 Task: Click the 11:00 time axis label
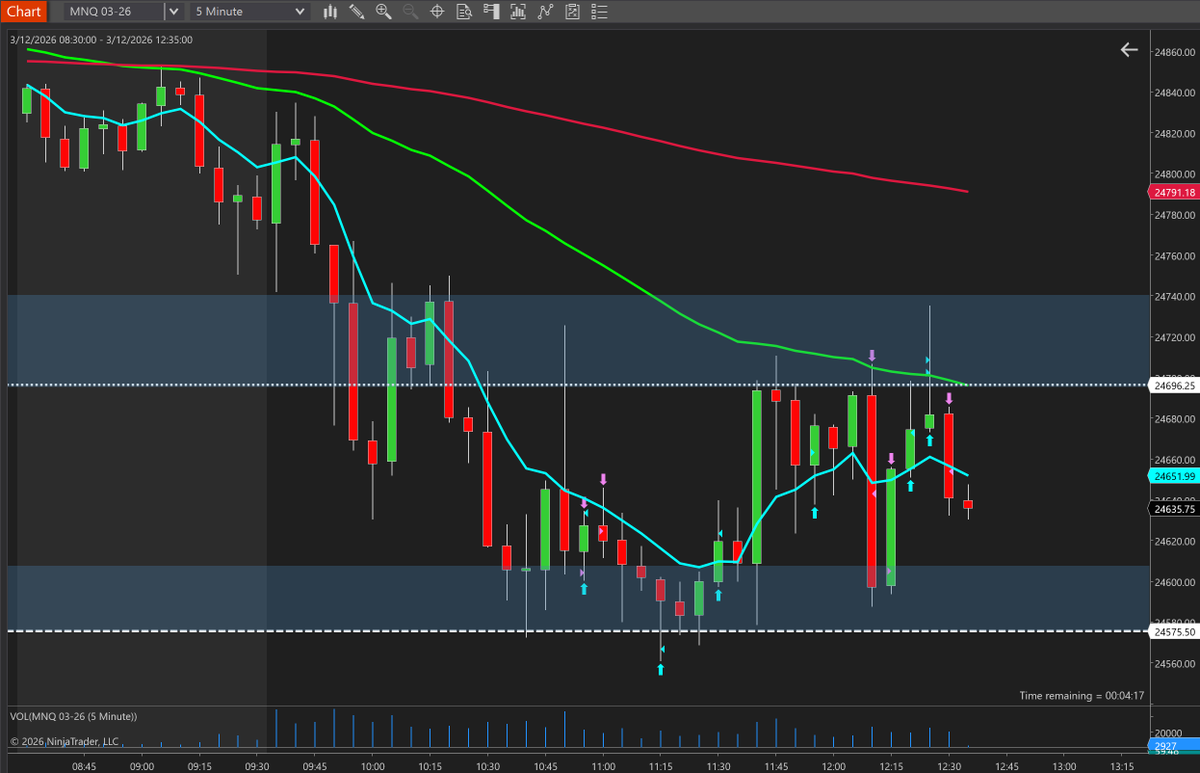tap(603, 766)
